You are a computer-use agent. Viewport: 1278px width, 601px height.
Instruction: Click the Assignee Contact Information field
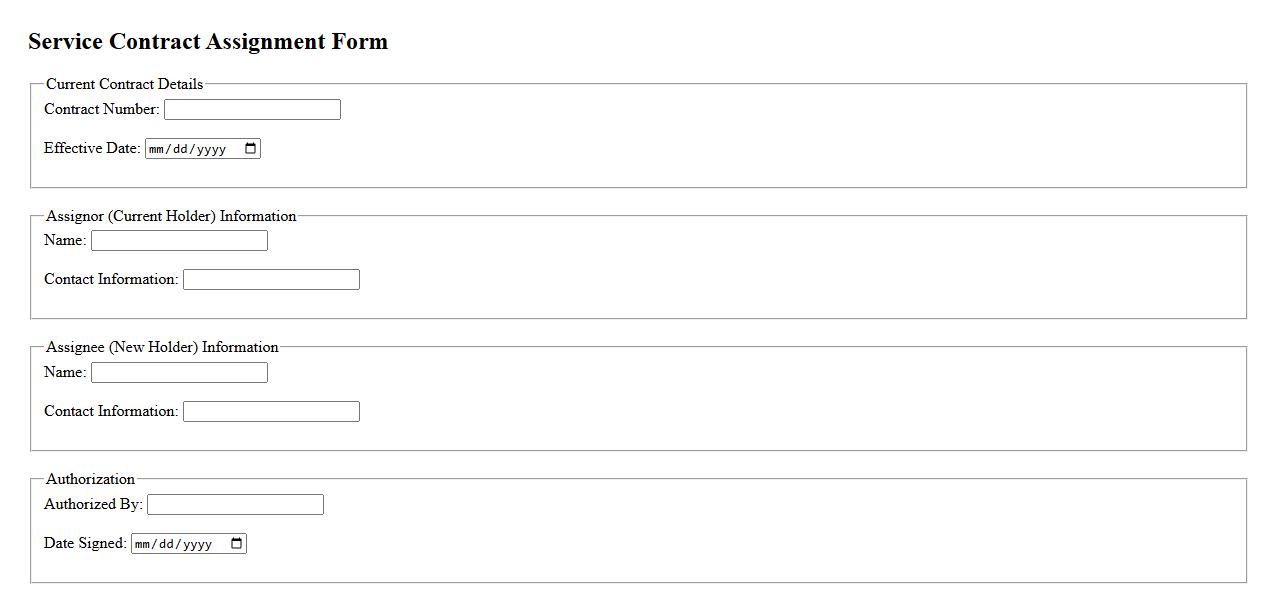pos(271,412)
